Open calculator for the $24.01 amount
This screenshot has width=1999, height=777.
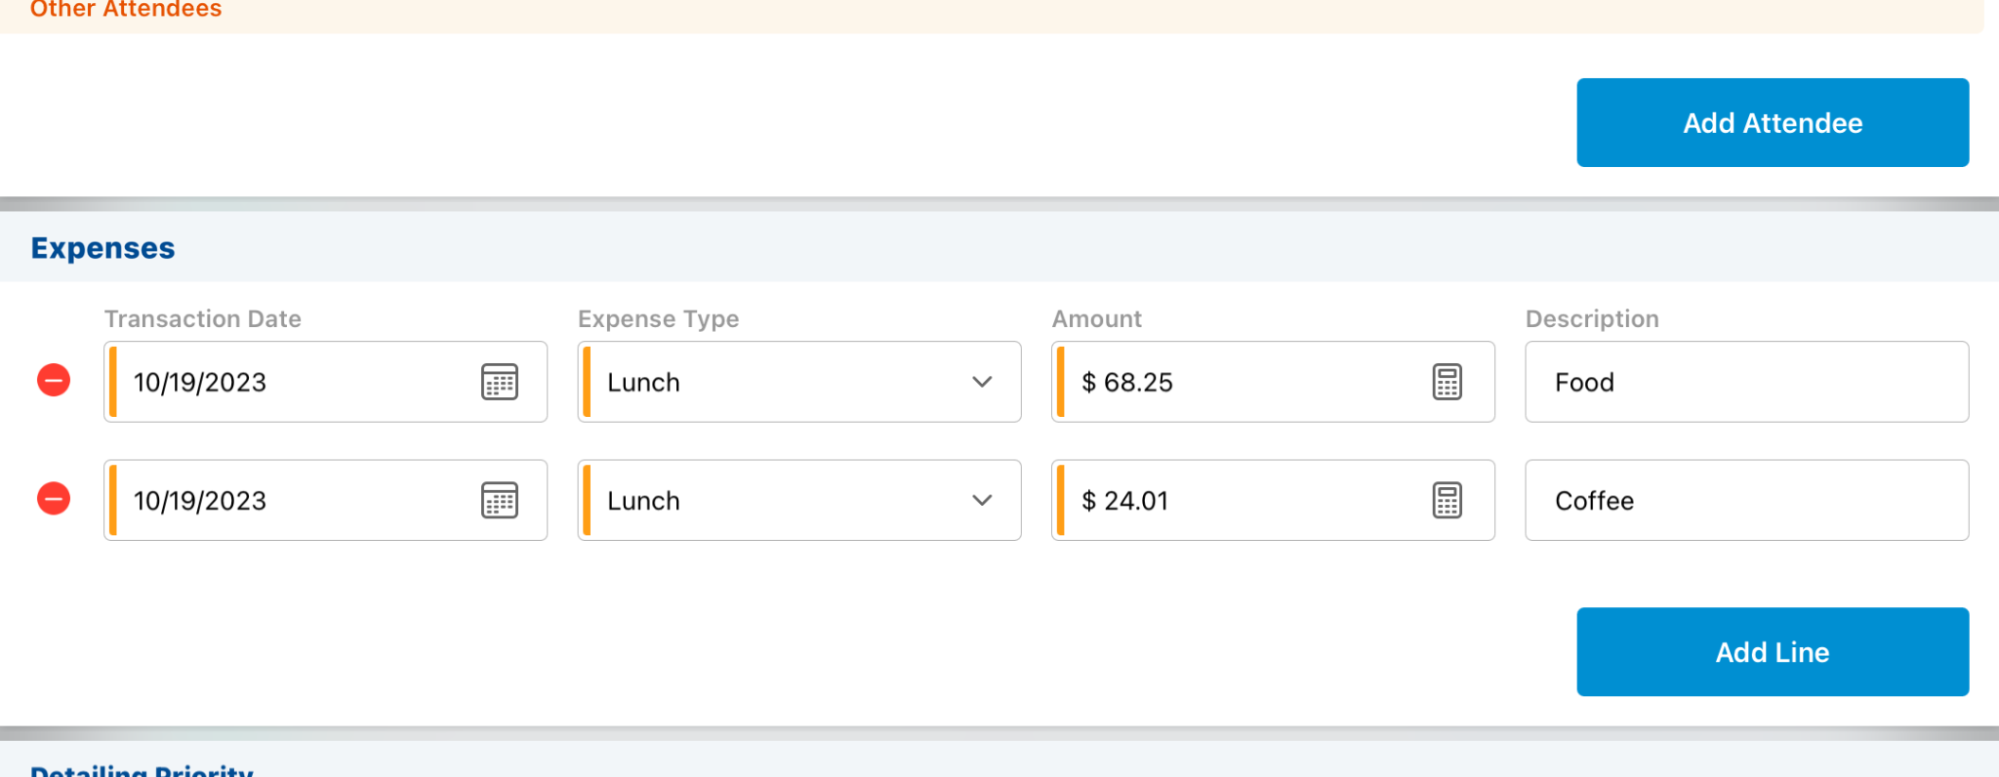point(1447,500)
